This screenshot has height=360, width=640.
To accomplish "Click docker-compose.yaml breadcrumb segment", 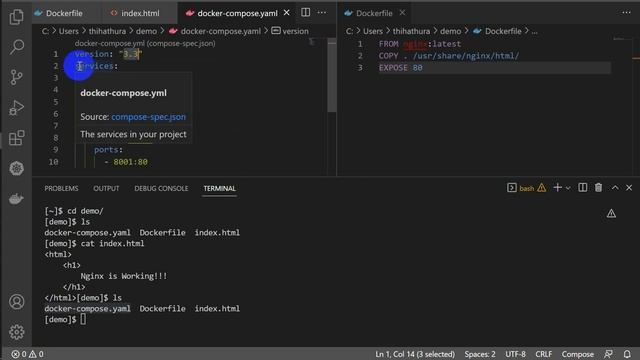I will [220, 31].
